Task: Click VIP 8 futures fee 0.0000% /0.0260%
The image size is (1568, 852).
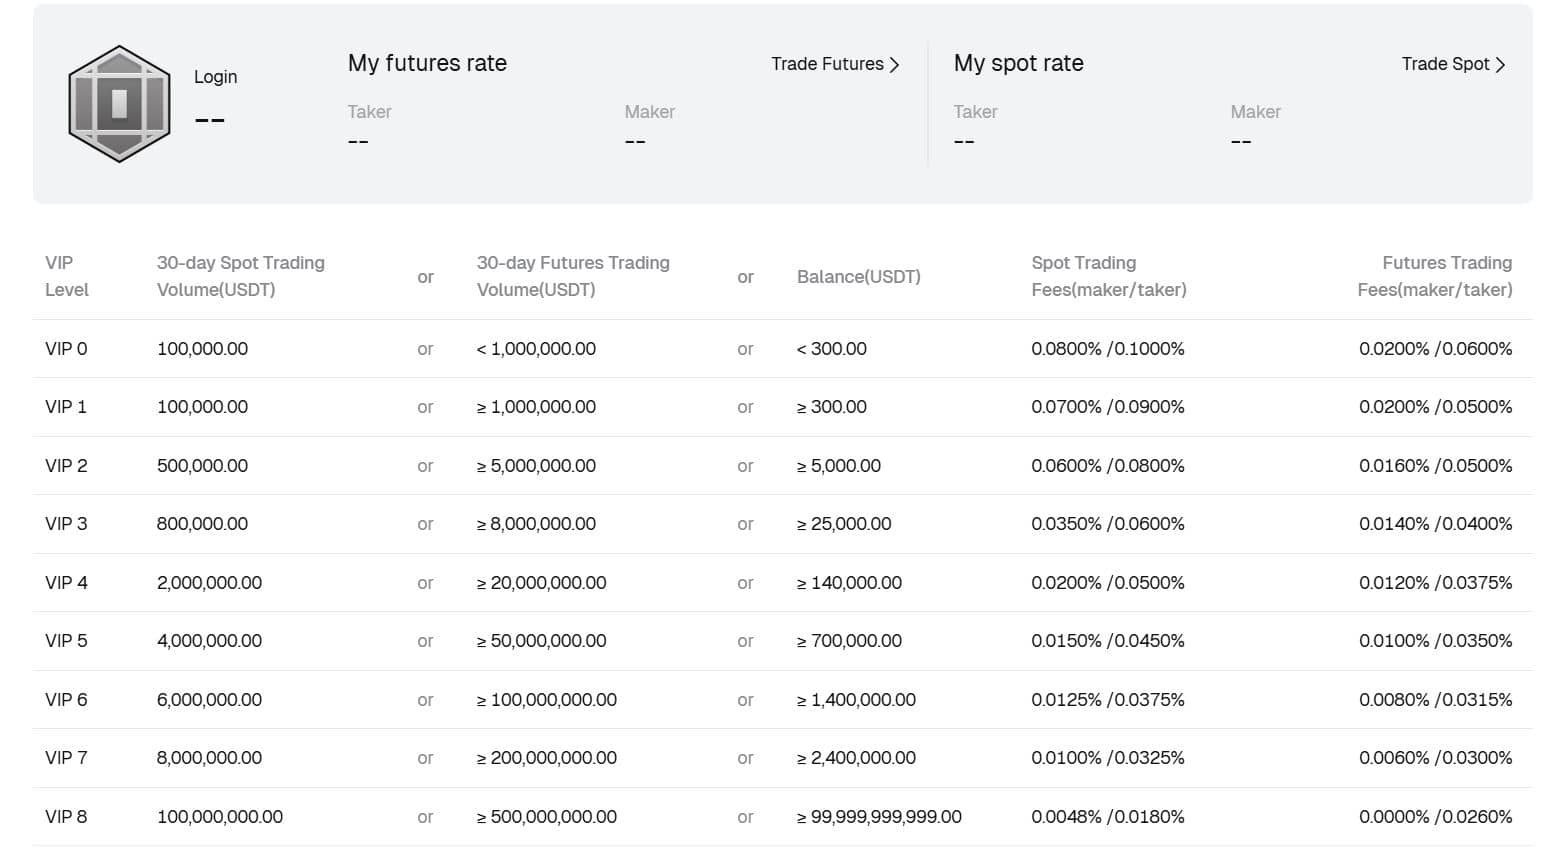Action: (1436, 817)
